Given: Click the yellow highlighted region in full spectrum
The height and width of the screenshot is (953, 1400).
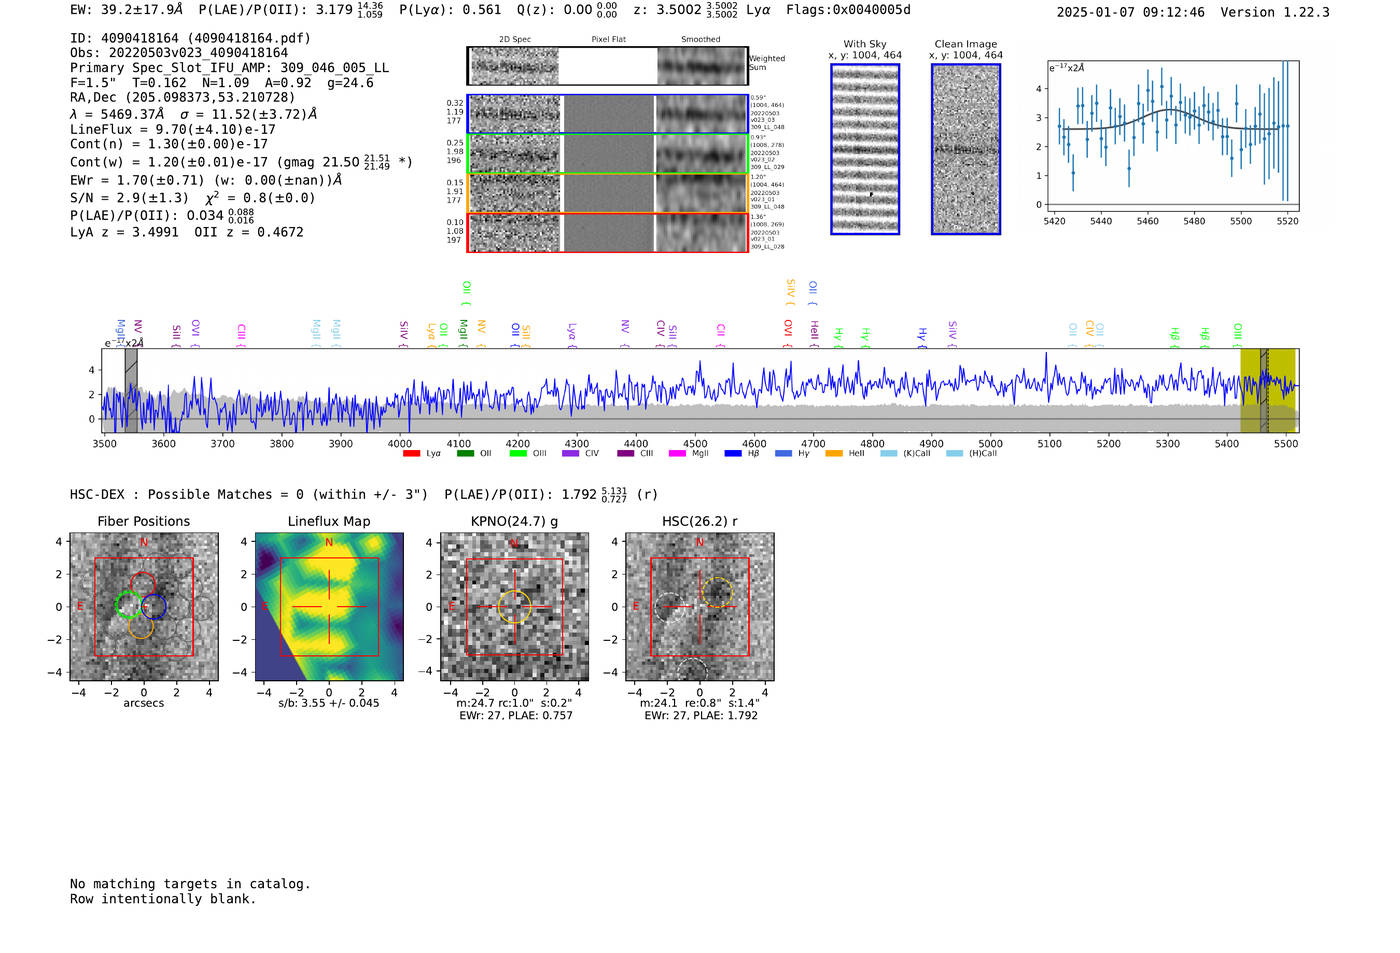Looking at the screenshot, I should (x=1250, y=390).
